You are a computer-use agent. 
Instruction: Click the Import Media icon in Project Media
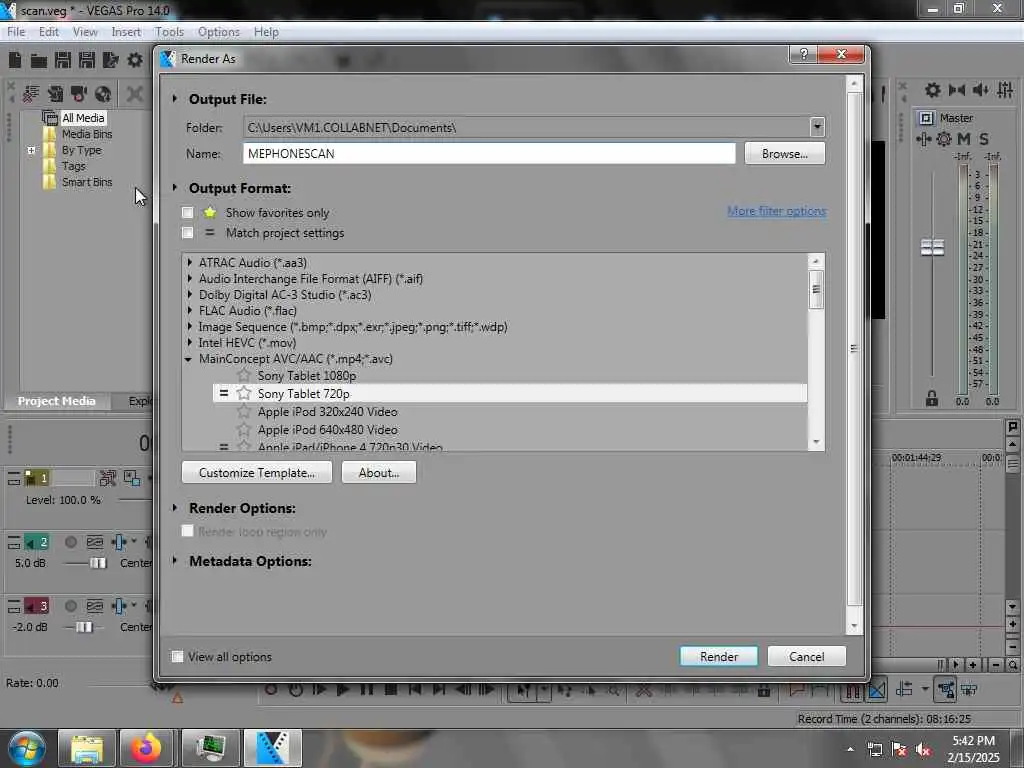click(x=55, y=94)
